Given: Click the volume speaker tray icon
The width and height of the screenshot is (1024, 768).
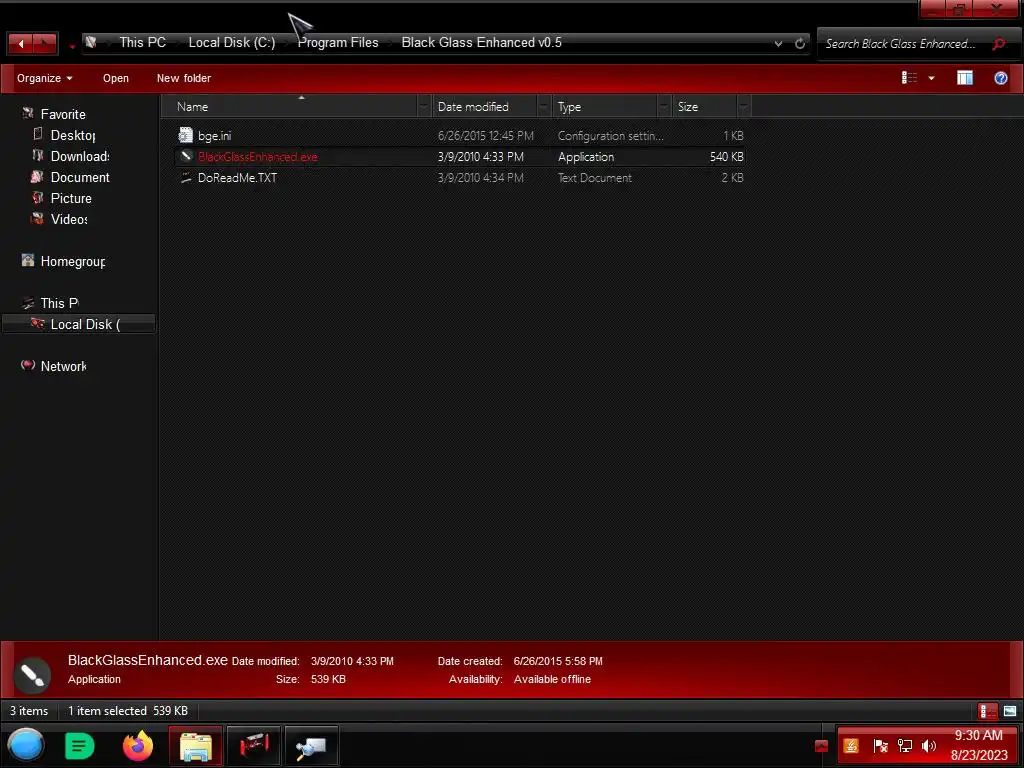Looking at the screenshot, I should click(929, 746).
